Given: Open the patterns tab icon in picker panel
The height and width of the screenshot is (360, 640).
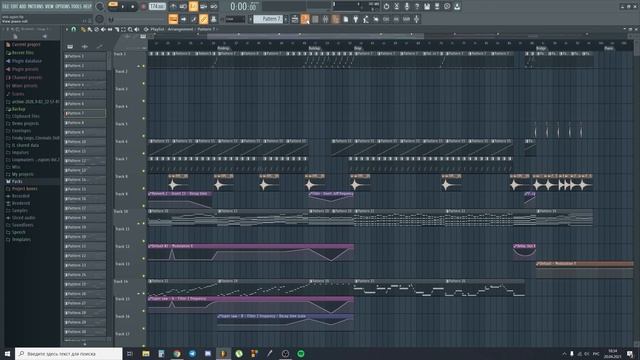Looking at the screenshot, I should (x=70, y=47).
